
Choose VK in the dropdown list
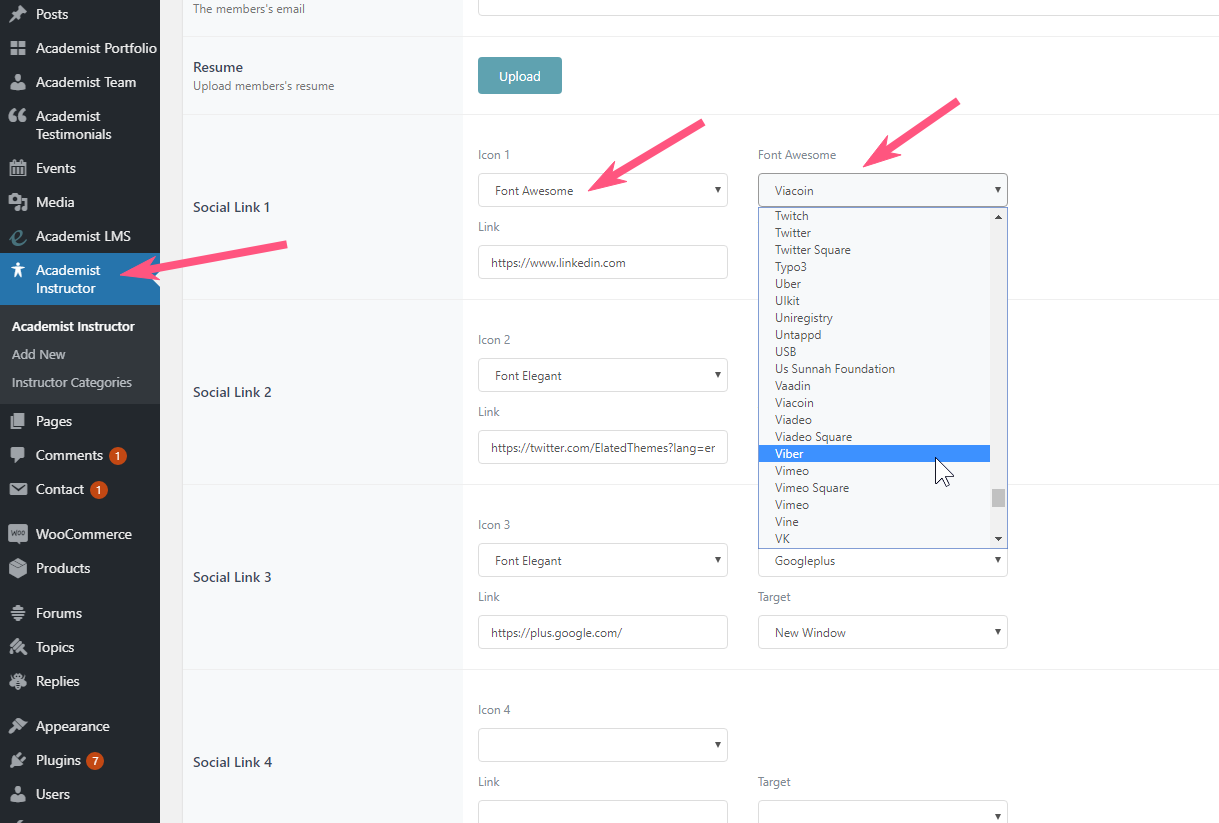(875, 539)
